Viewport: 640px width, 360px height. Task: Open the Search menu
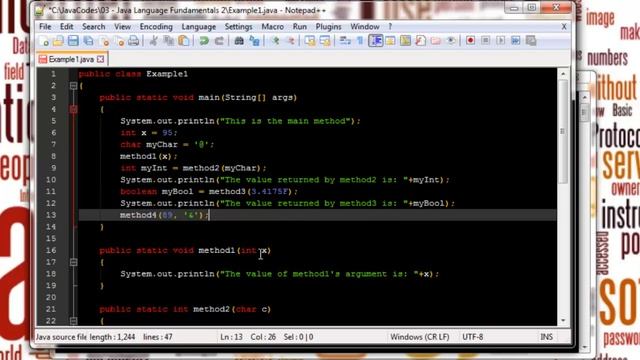click(93, 27)
